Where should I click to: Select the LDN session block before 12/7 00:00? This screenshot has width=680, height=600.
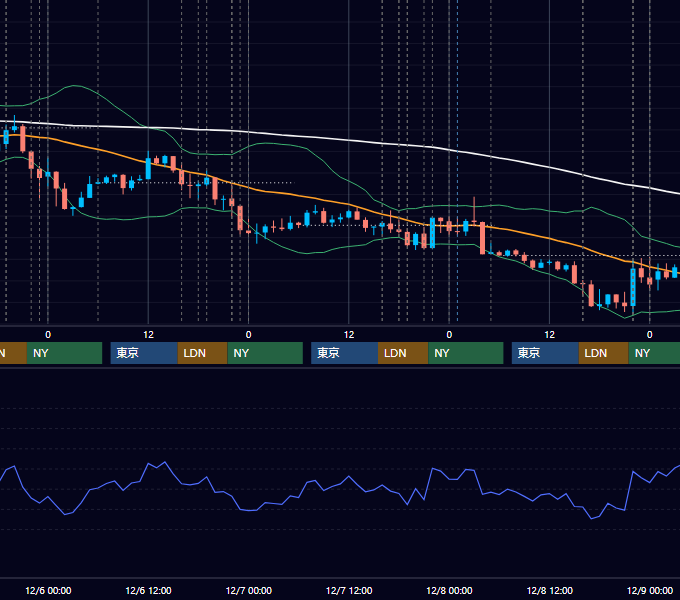[x=203, y=353]
